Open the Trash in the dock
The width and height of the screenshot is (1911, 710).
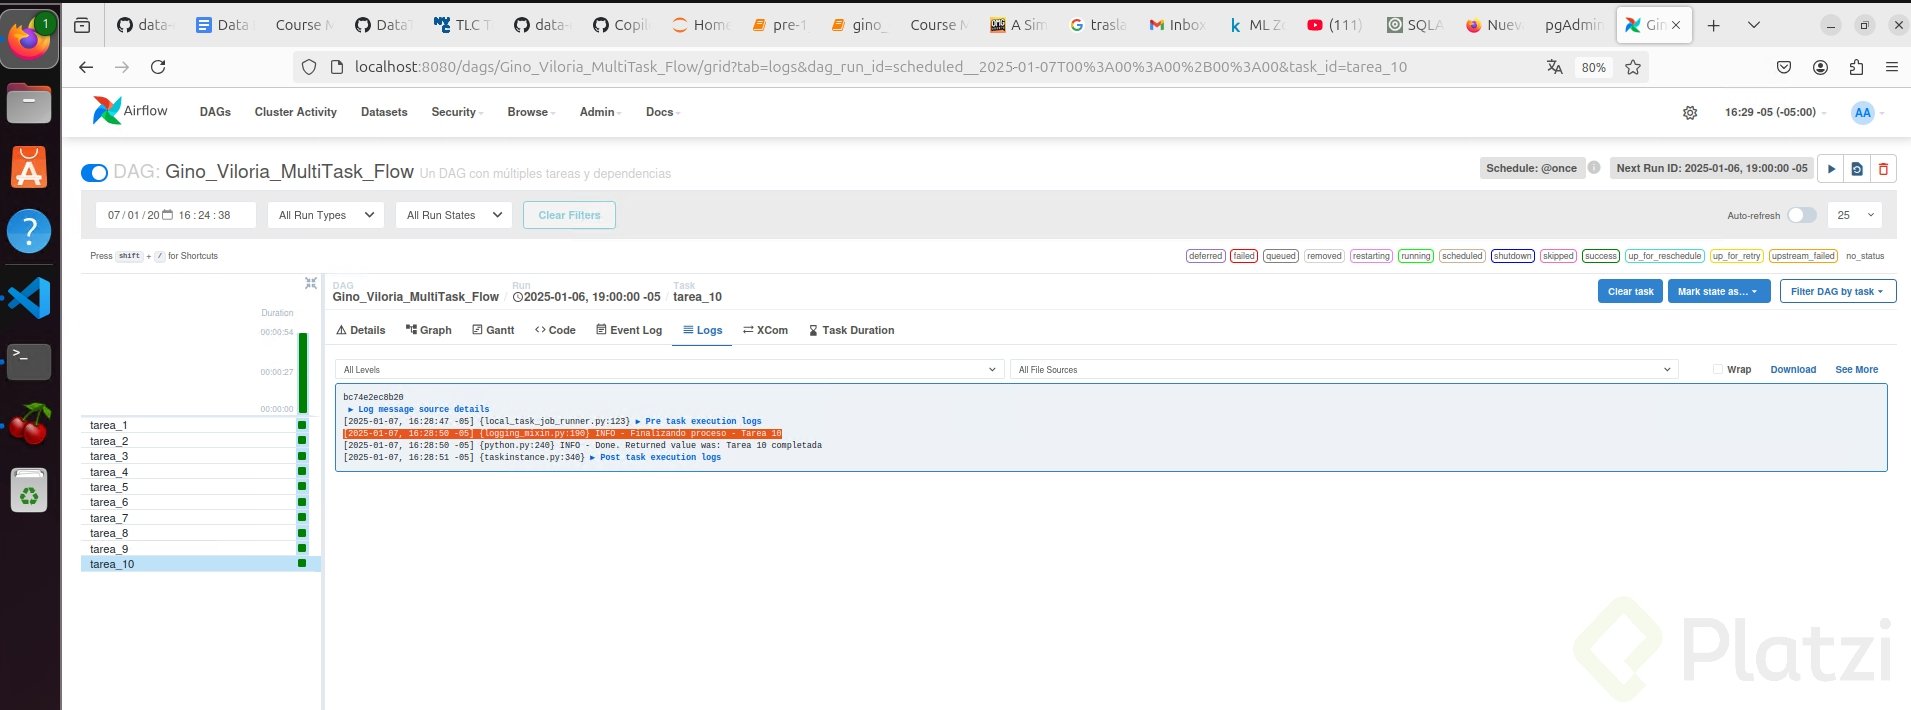29,491
